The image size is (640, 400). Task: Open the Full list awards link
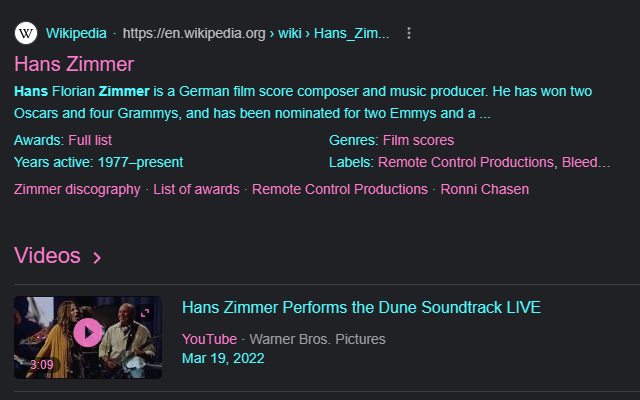pyautogui.click(x=90, y=140)
